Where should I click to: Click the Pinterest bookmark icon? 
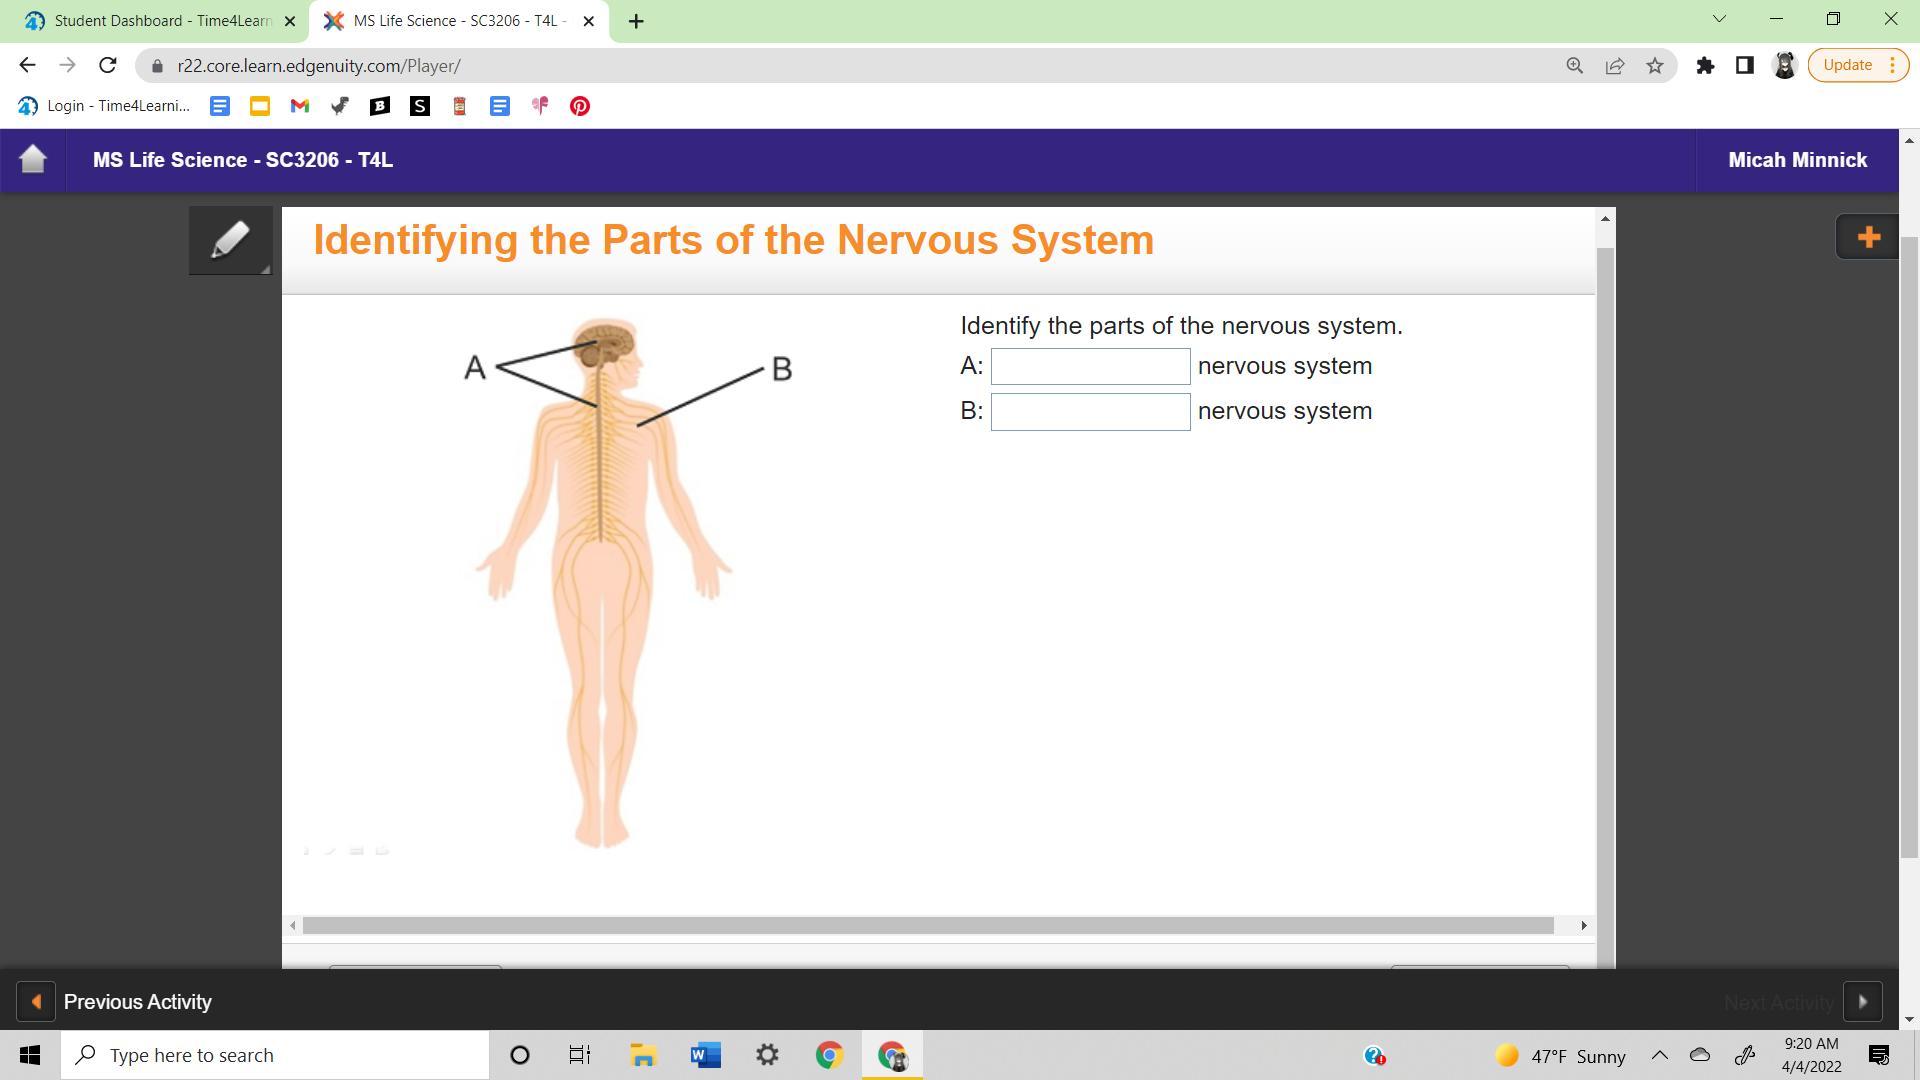(579, 106)
